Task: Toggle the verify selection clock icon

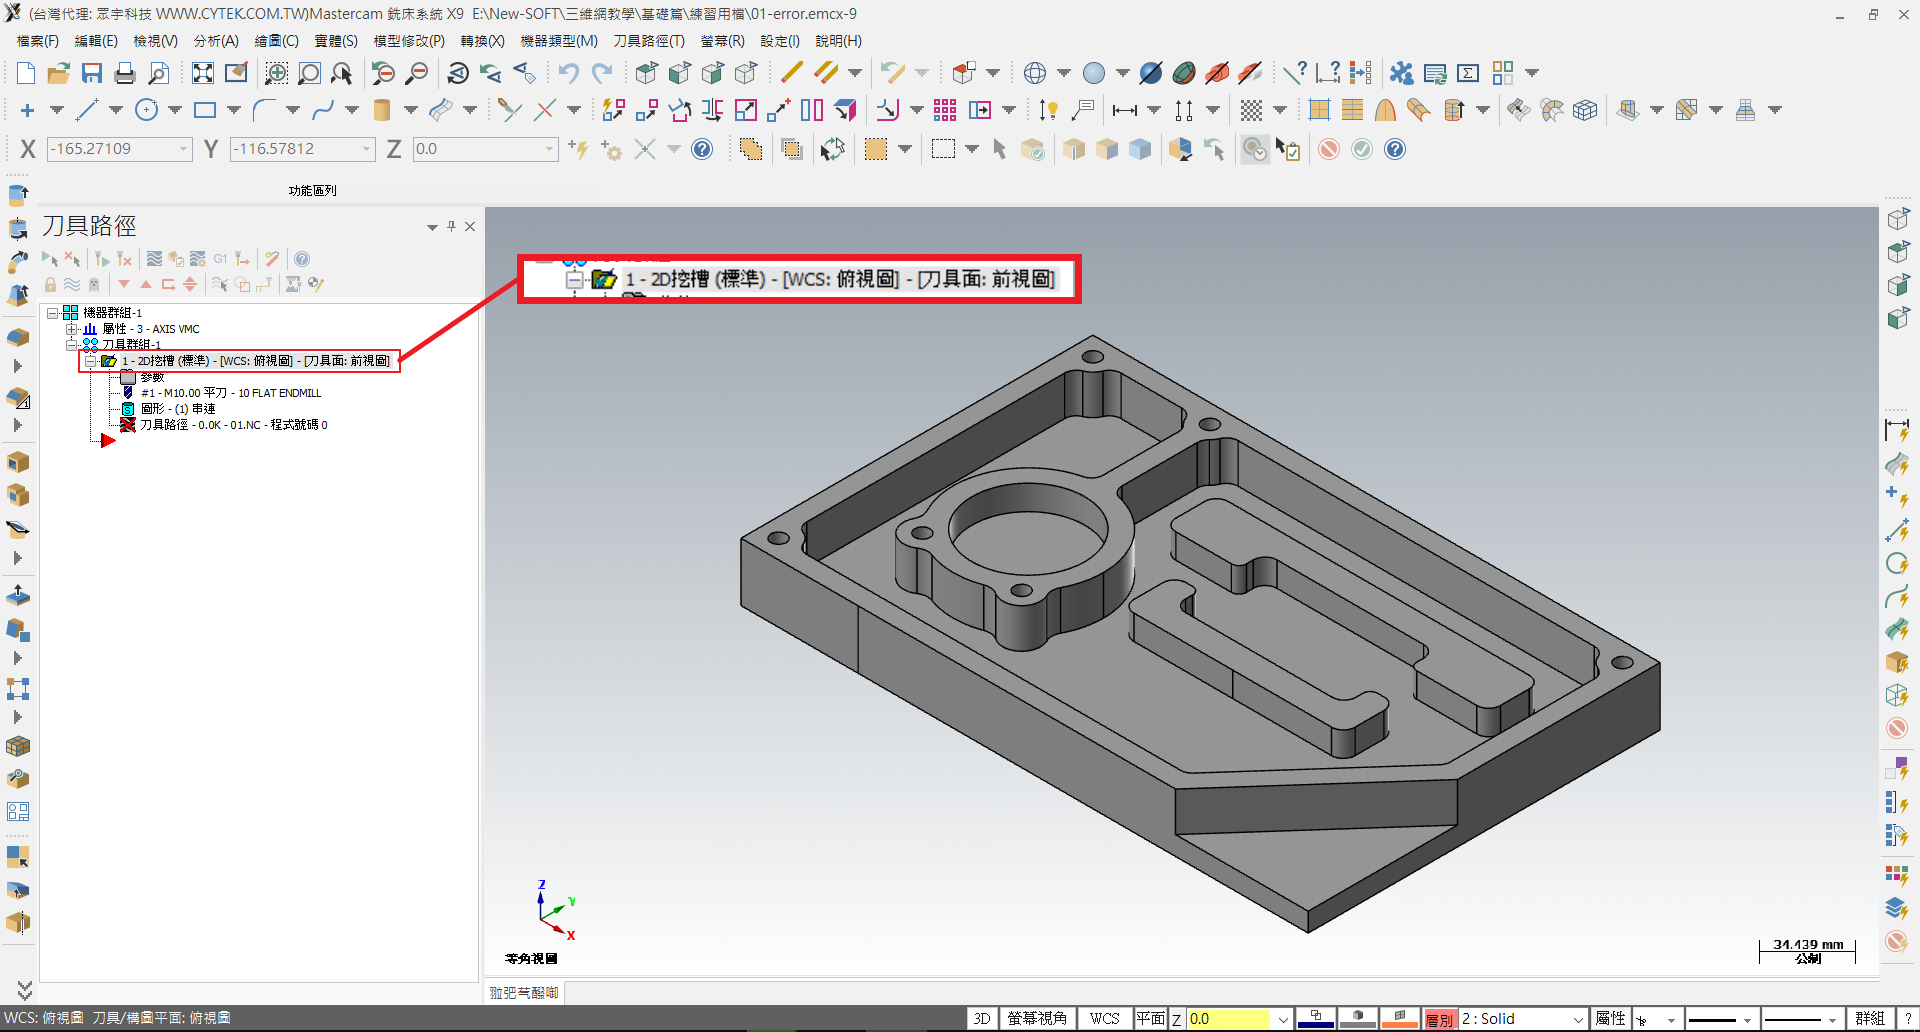Action: point(1254,149)
